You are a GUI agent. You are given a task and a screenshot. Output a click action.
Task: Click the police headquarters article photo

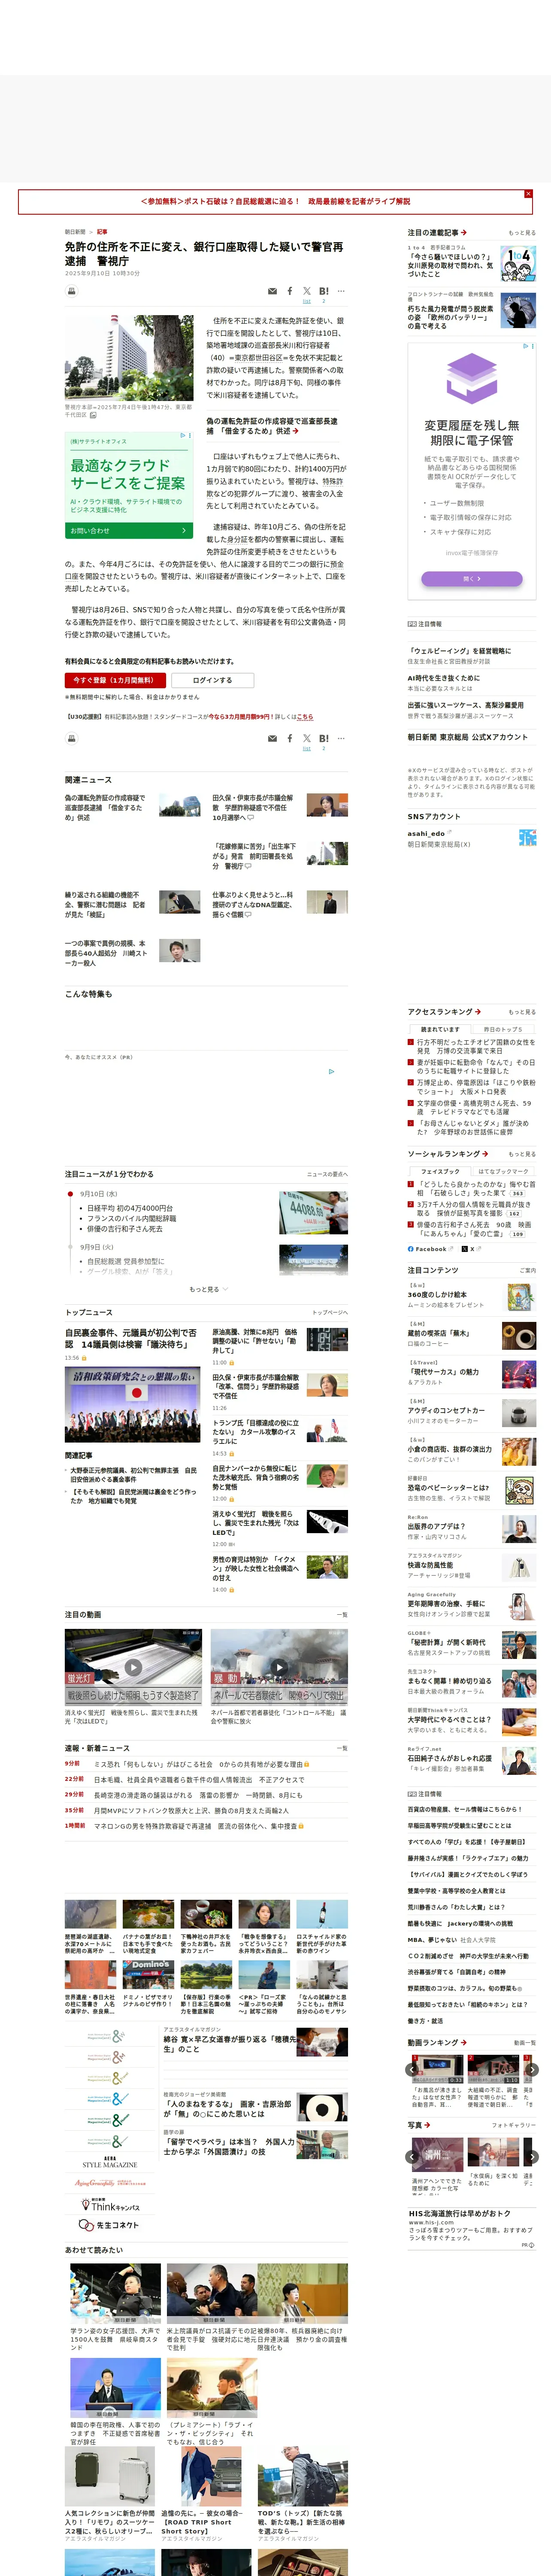coord(129,358)
